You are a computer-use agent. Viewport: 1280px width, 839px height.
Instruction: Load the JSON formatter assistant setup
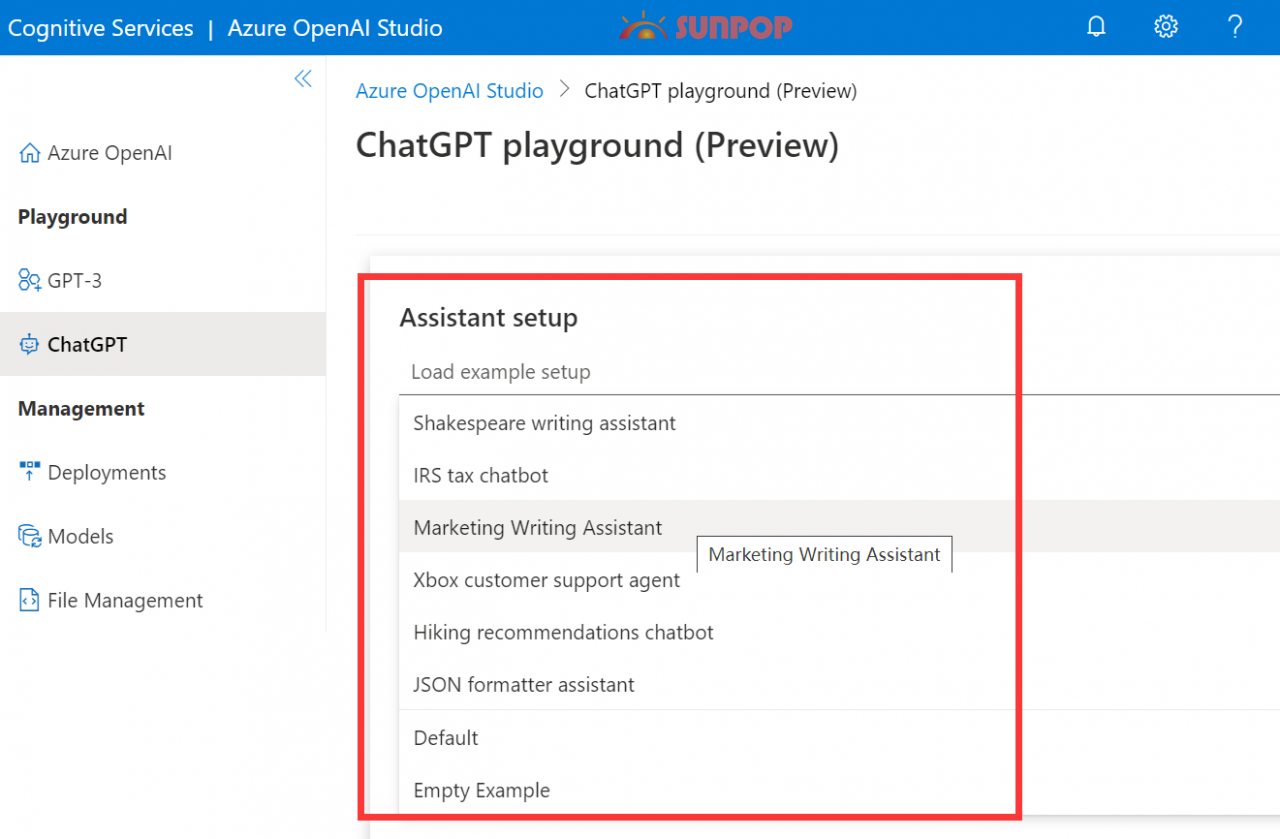(524, 684)
